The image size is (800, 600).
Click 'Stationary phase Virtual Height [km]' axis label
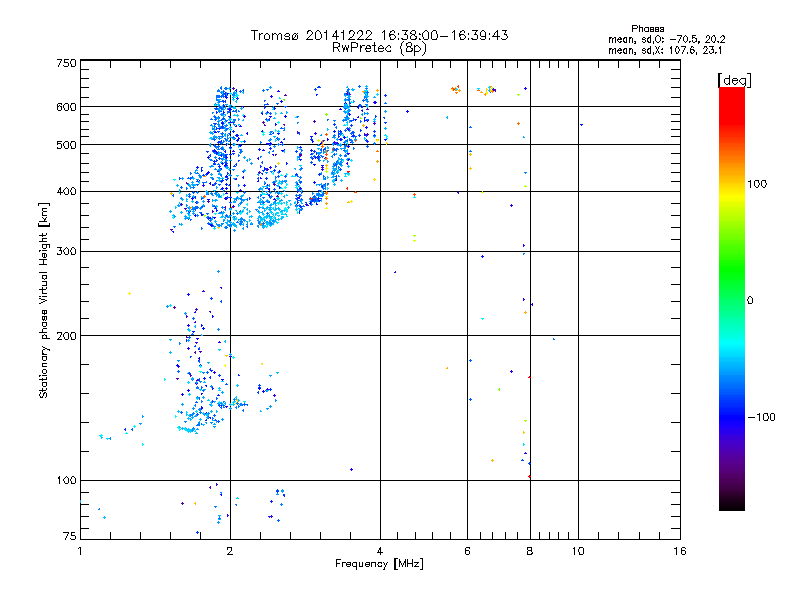[x=43, y=300]
